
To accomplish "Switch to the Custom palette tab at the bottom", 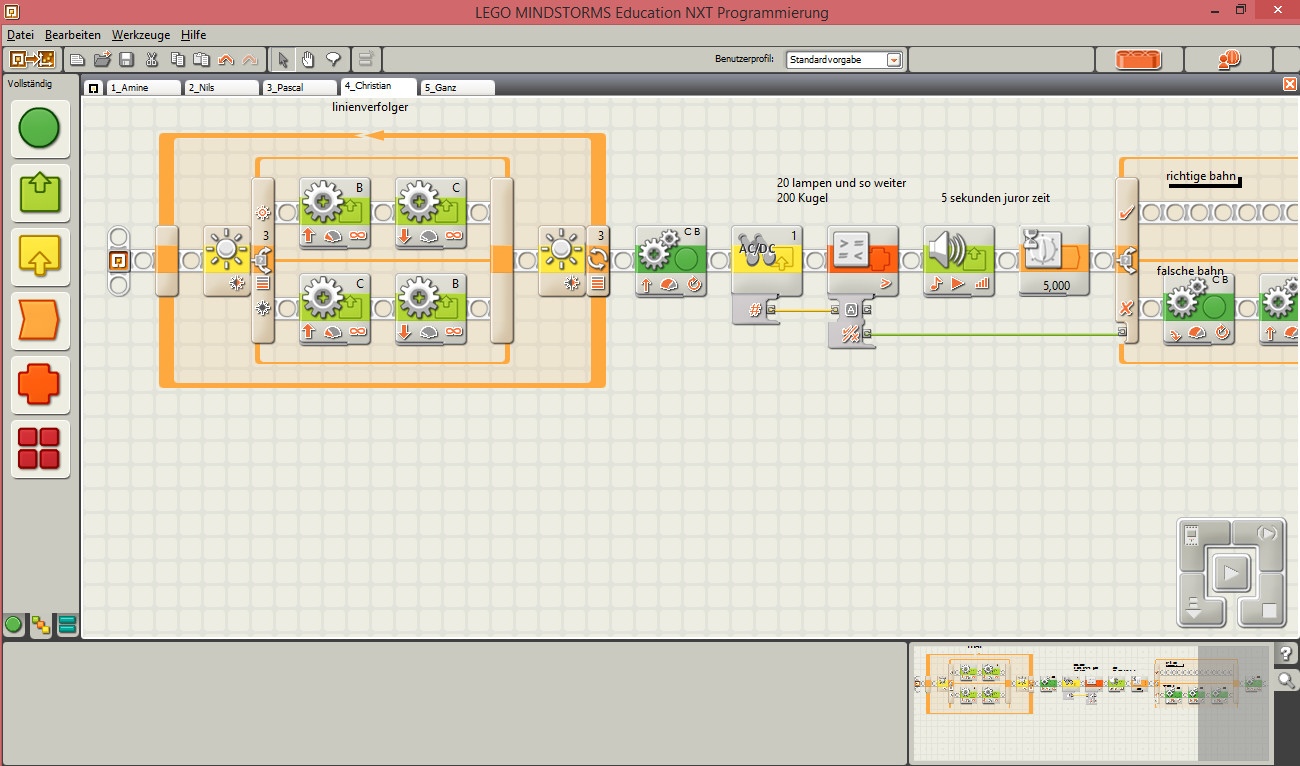I will pos(67,626).
